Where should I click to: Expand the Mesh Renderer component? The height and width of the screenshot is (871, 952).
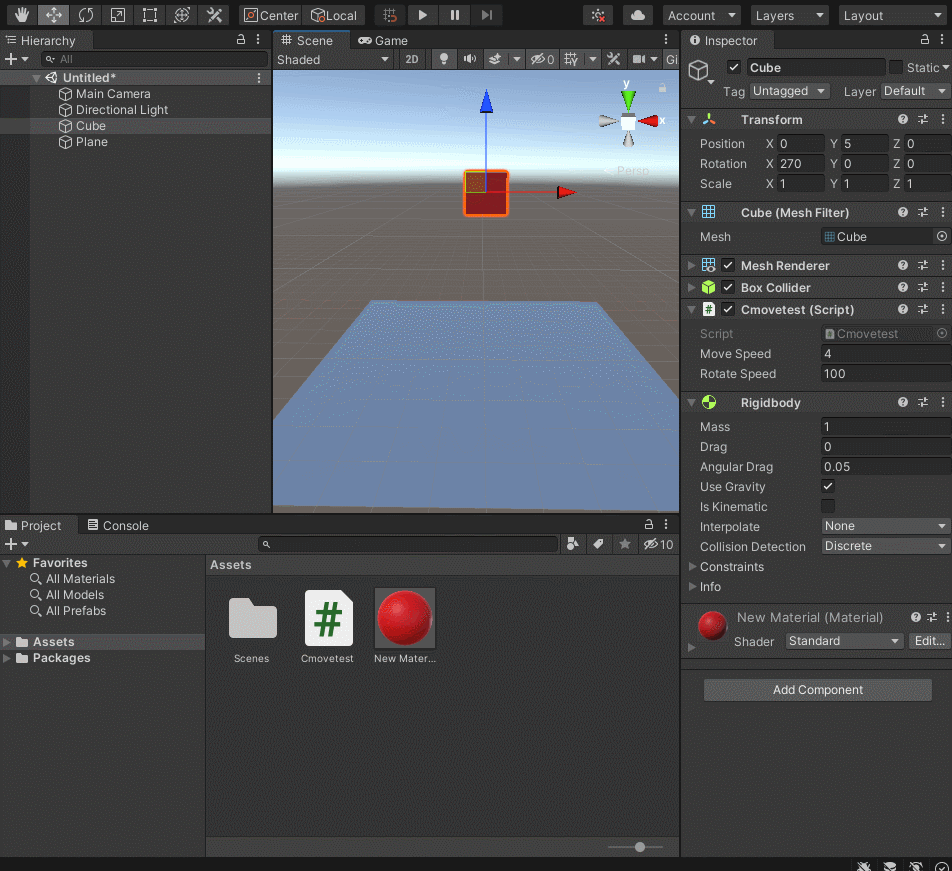(692, 265)
